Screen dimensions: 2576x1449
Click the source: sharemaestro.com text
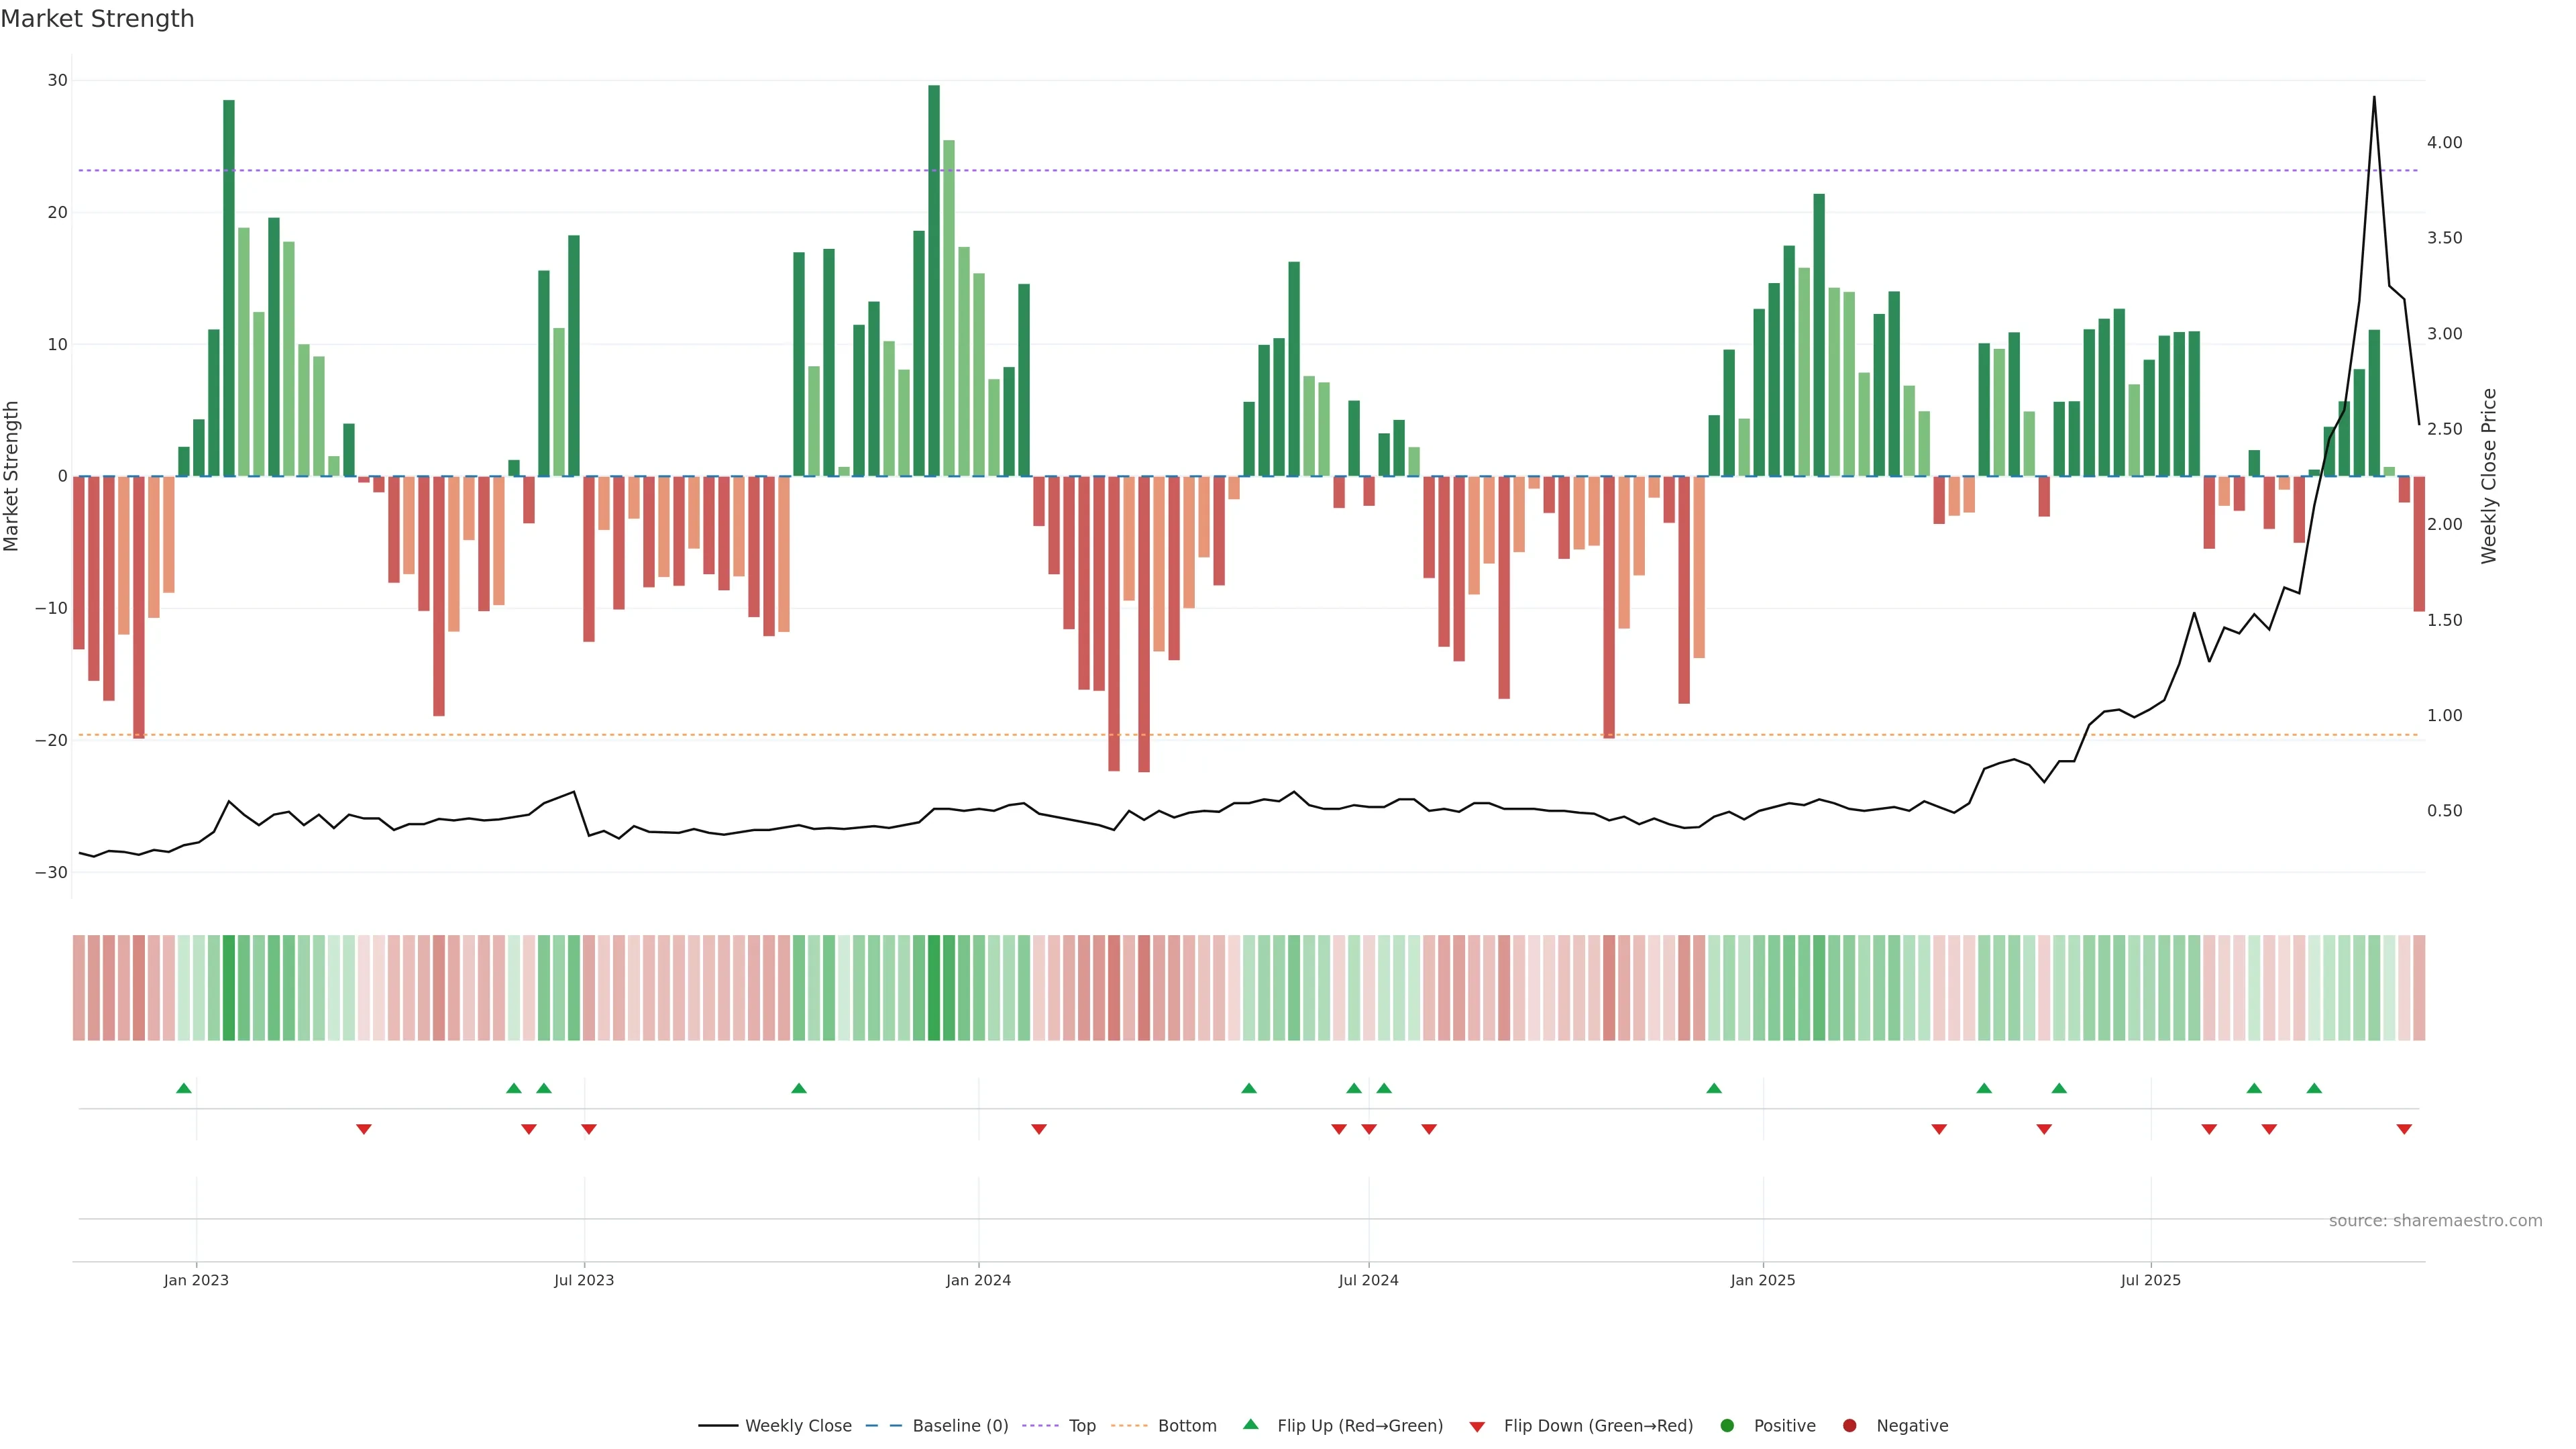(2435, 1220)
